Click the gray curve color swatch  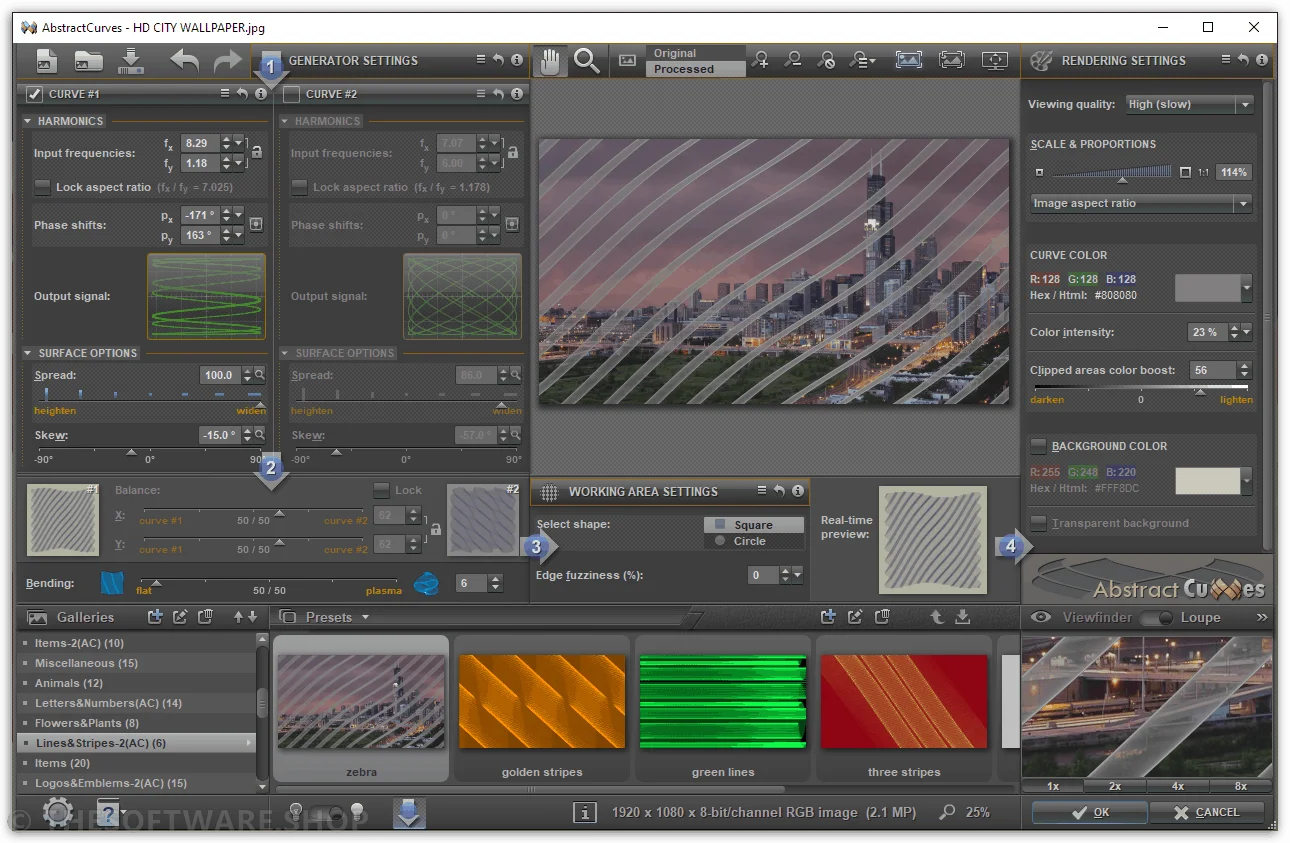[x=1207, y=288]
